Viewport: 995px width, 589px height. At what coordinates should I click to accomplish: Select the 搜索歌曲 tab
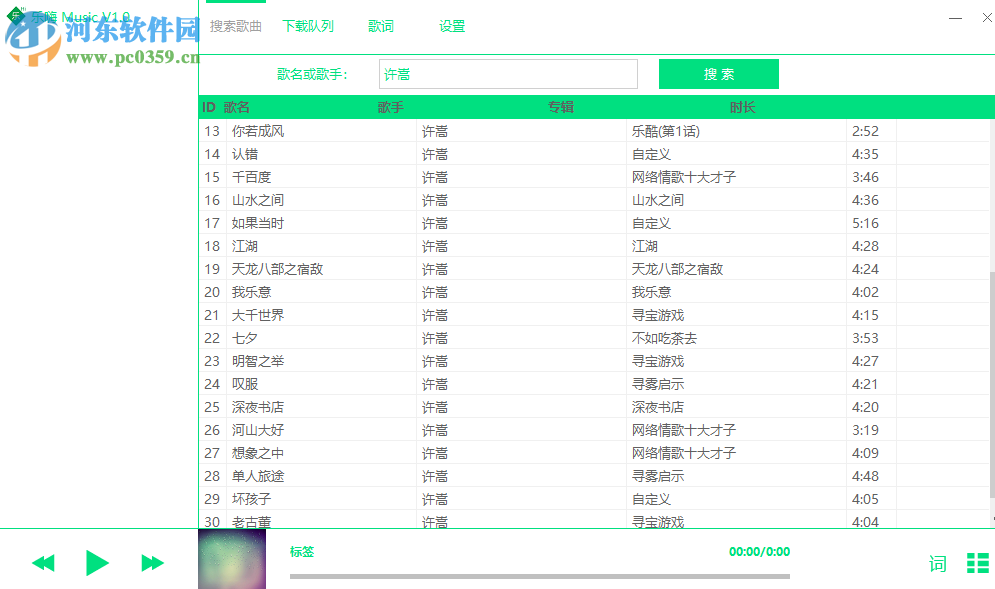[235, 26]
